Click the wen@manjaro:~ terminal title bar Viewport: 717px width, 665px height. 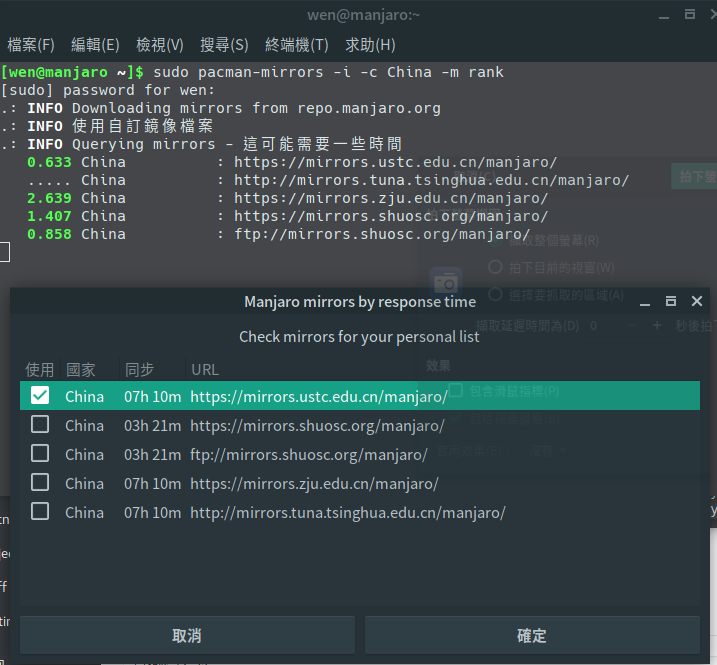pyautogui.click(x=364, y=15)
